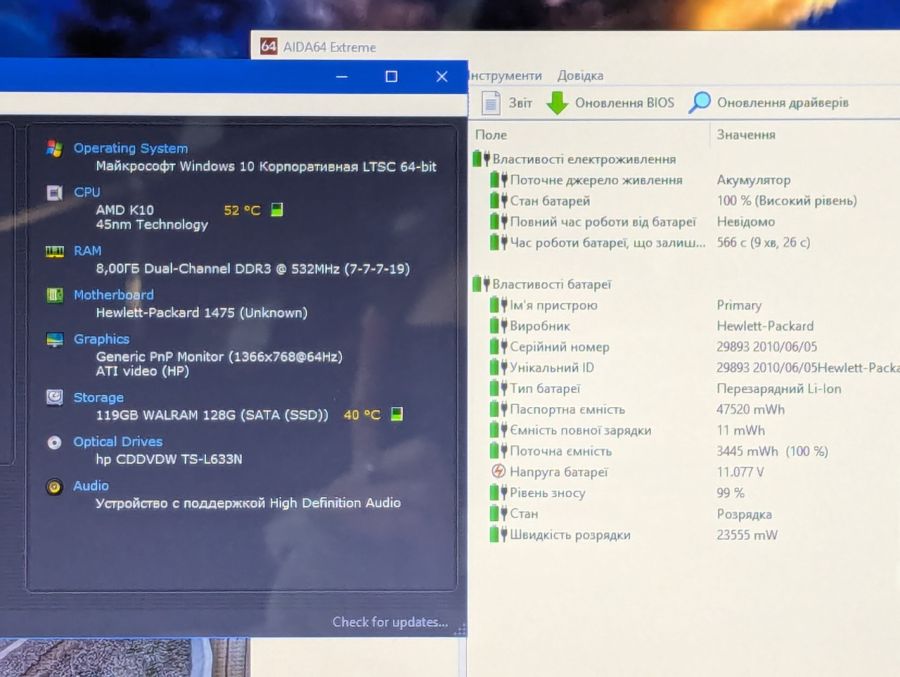Click the Значення column header
This screenshot has width=900, height=677.
746,135
